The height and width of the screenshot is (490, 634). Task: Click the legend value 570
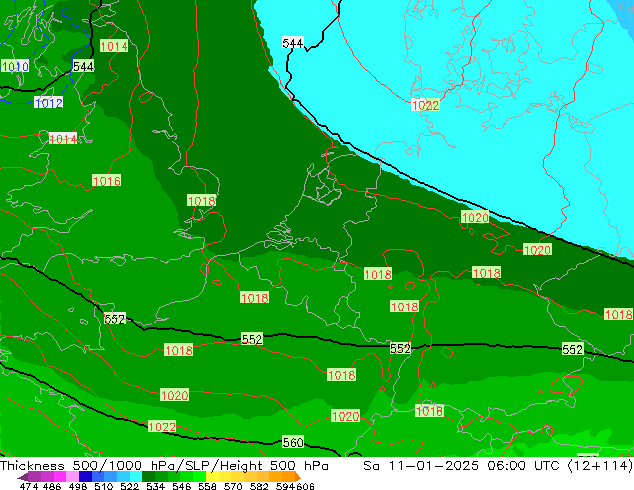pyautogui.click(x=233, y=486)
